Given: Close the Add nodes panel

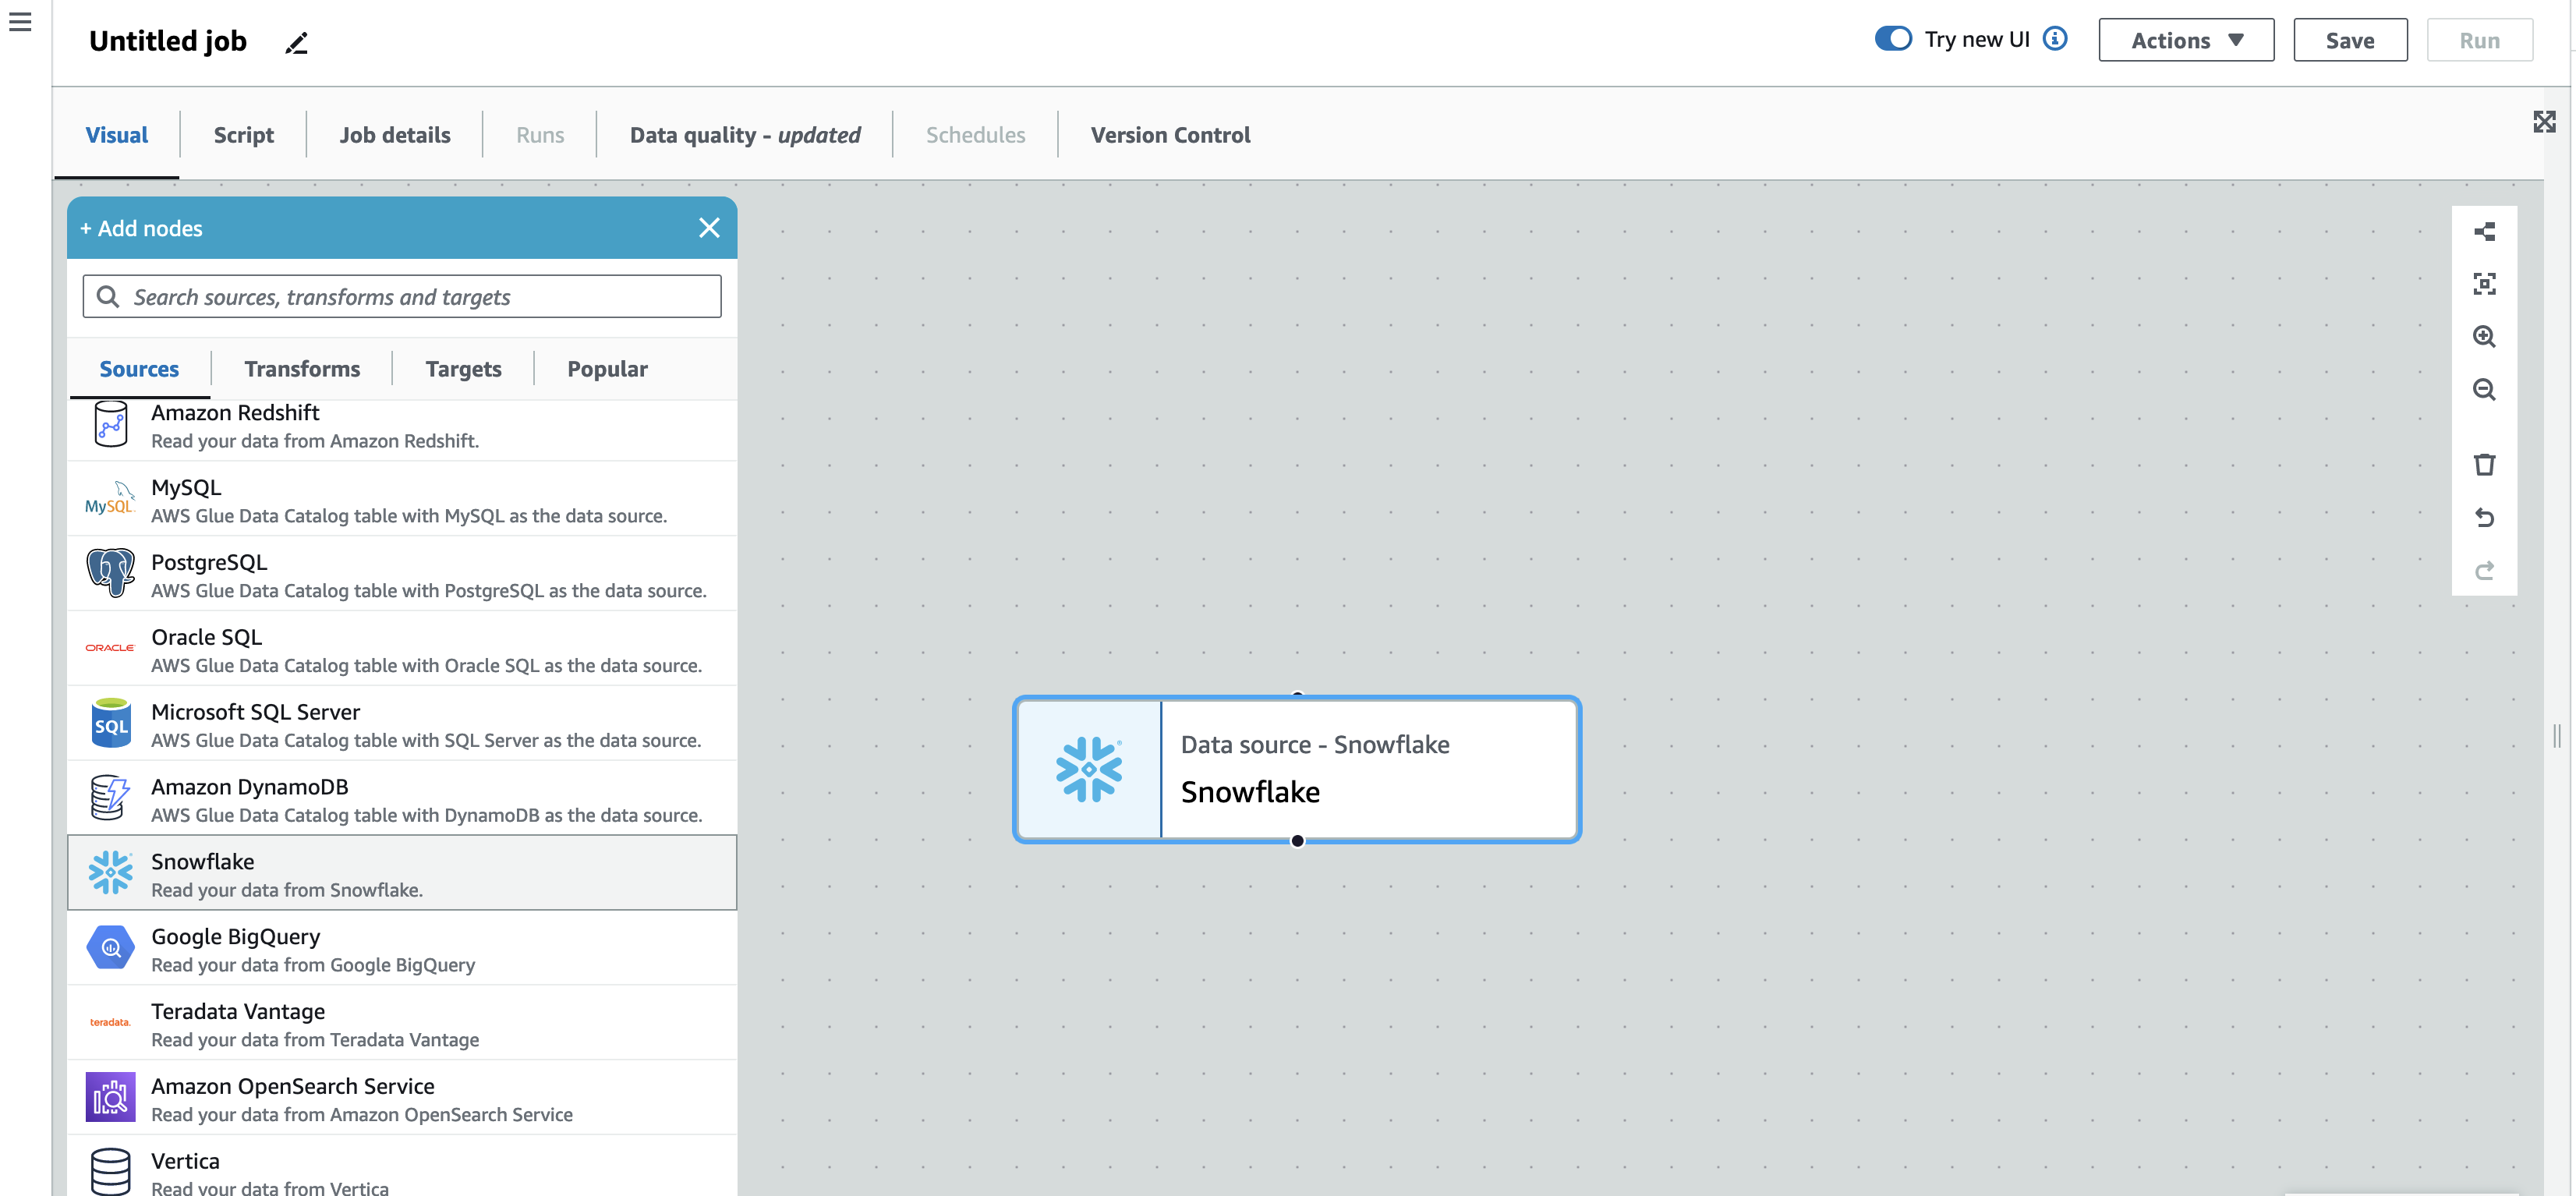Looking at the screenshot, I should tap(710, 228).
